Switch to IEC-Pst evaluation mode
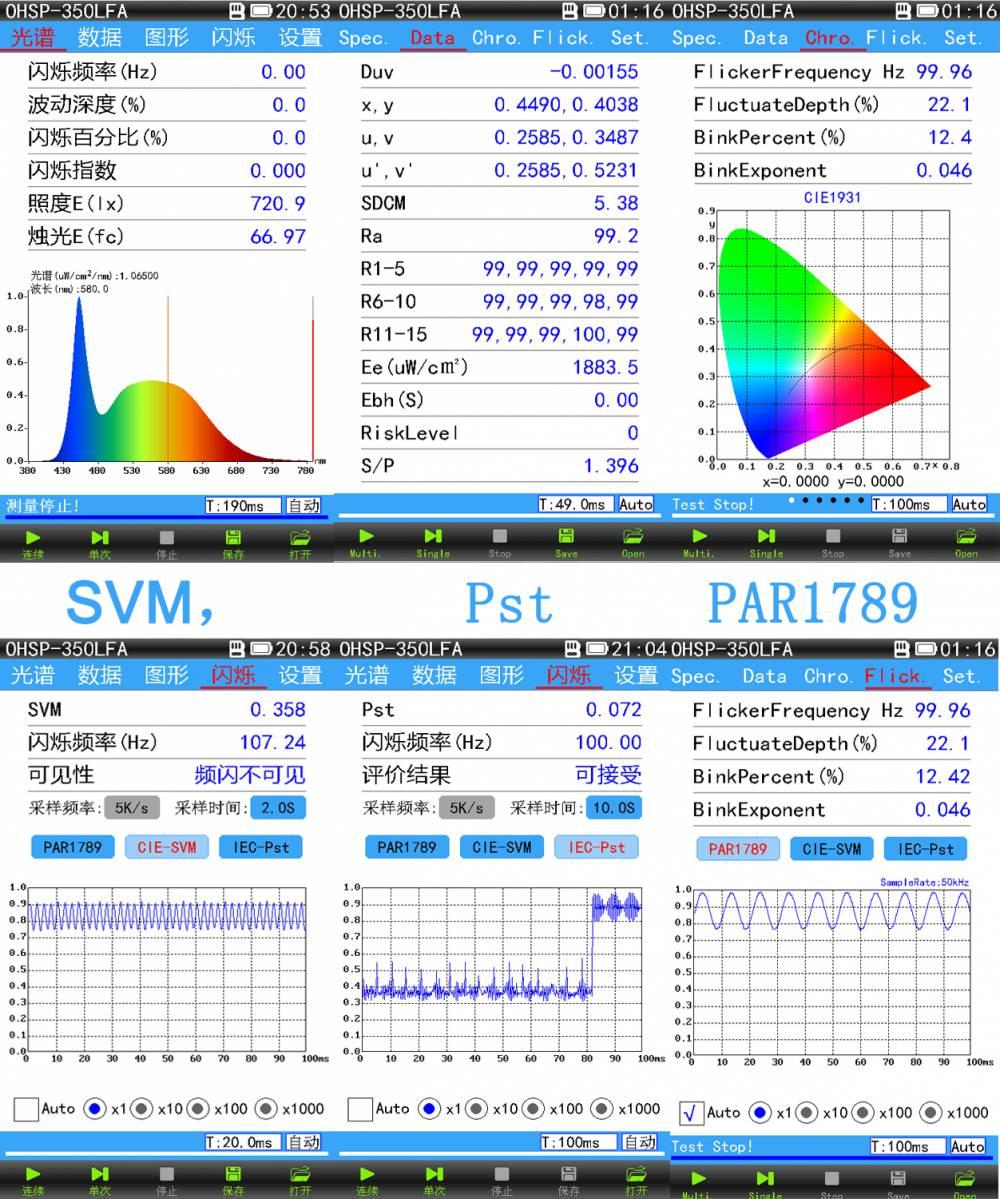The image size is (1000, 1199). pos(597,845)
